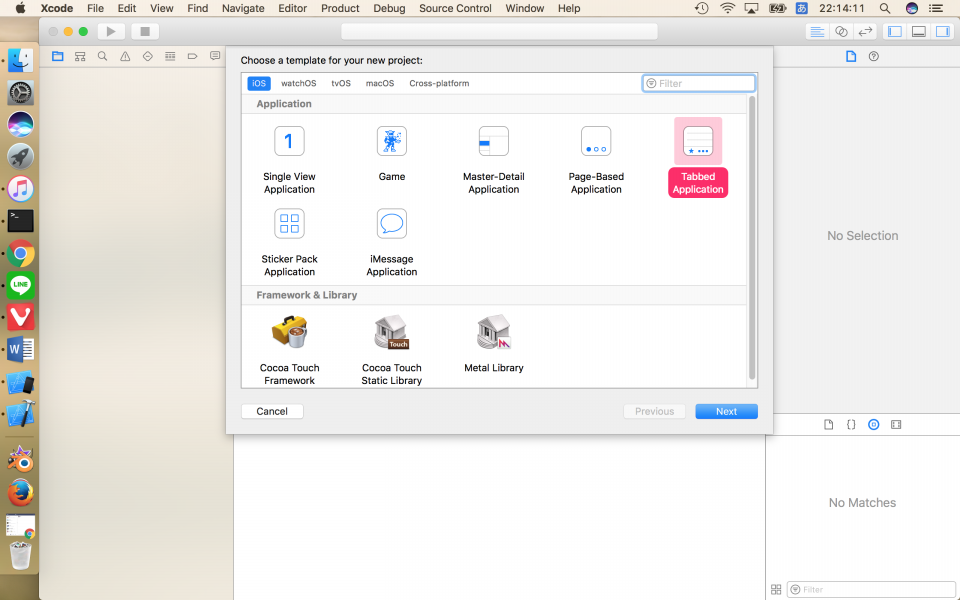Open the Find navigator magnifier icon
The image size is (960, 600).
pos(102,56)
